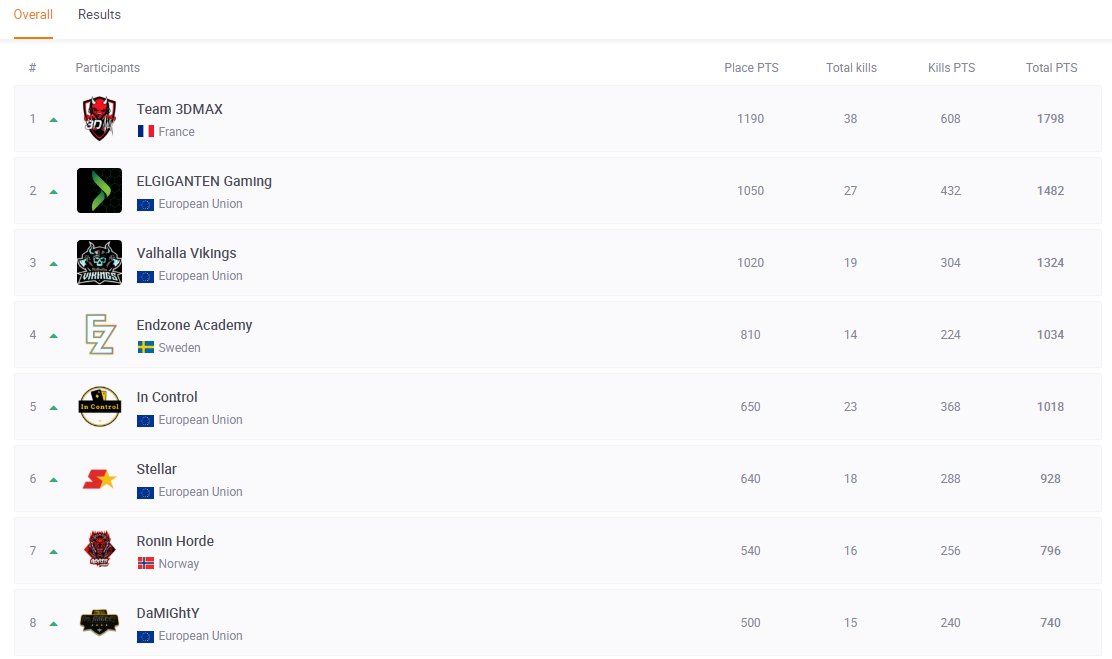Image resolution: width=1112 pixels, height=659 pixels.
Task: Click green up arrow beside rank 4
Action: [53, 336]
